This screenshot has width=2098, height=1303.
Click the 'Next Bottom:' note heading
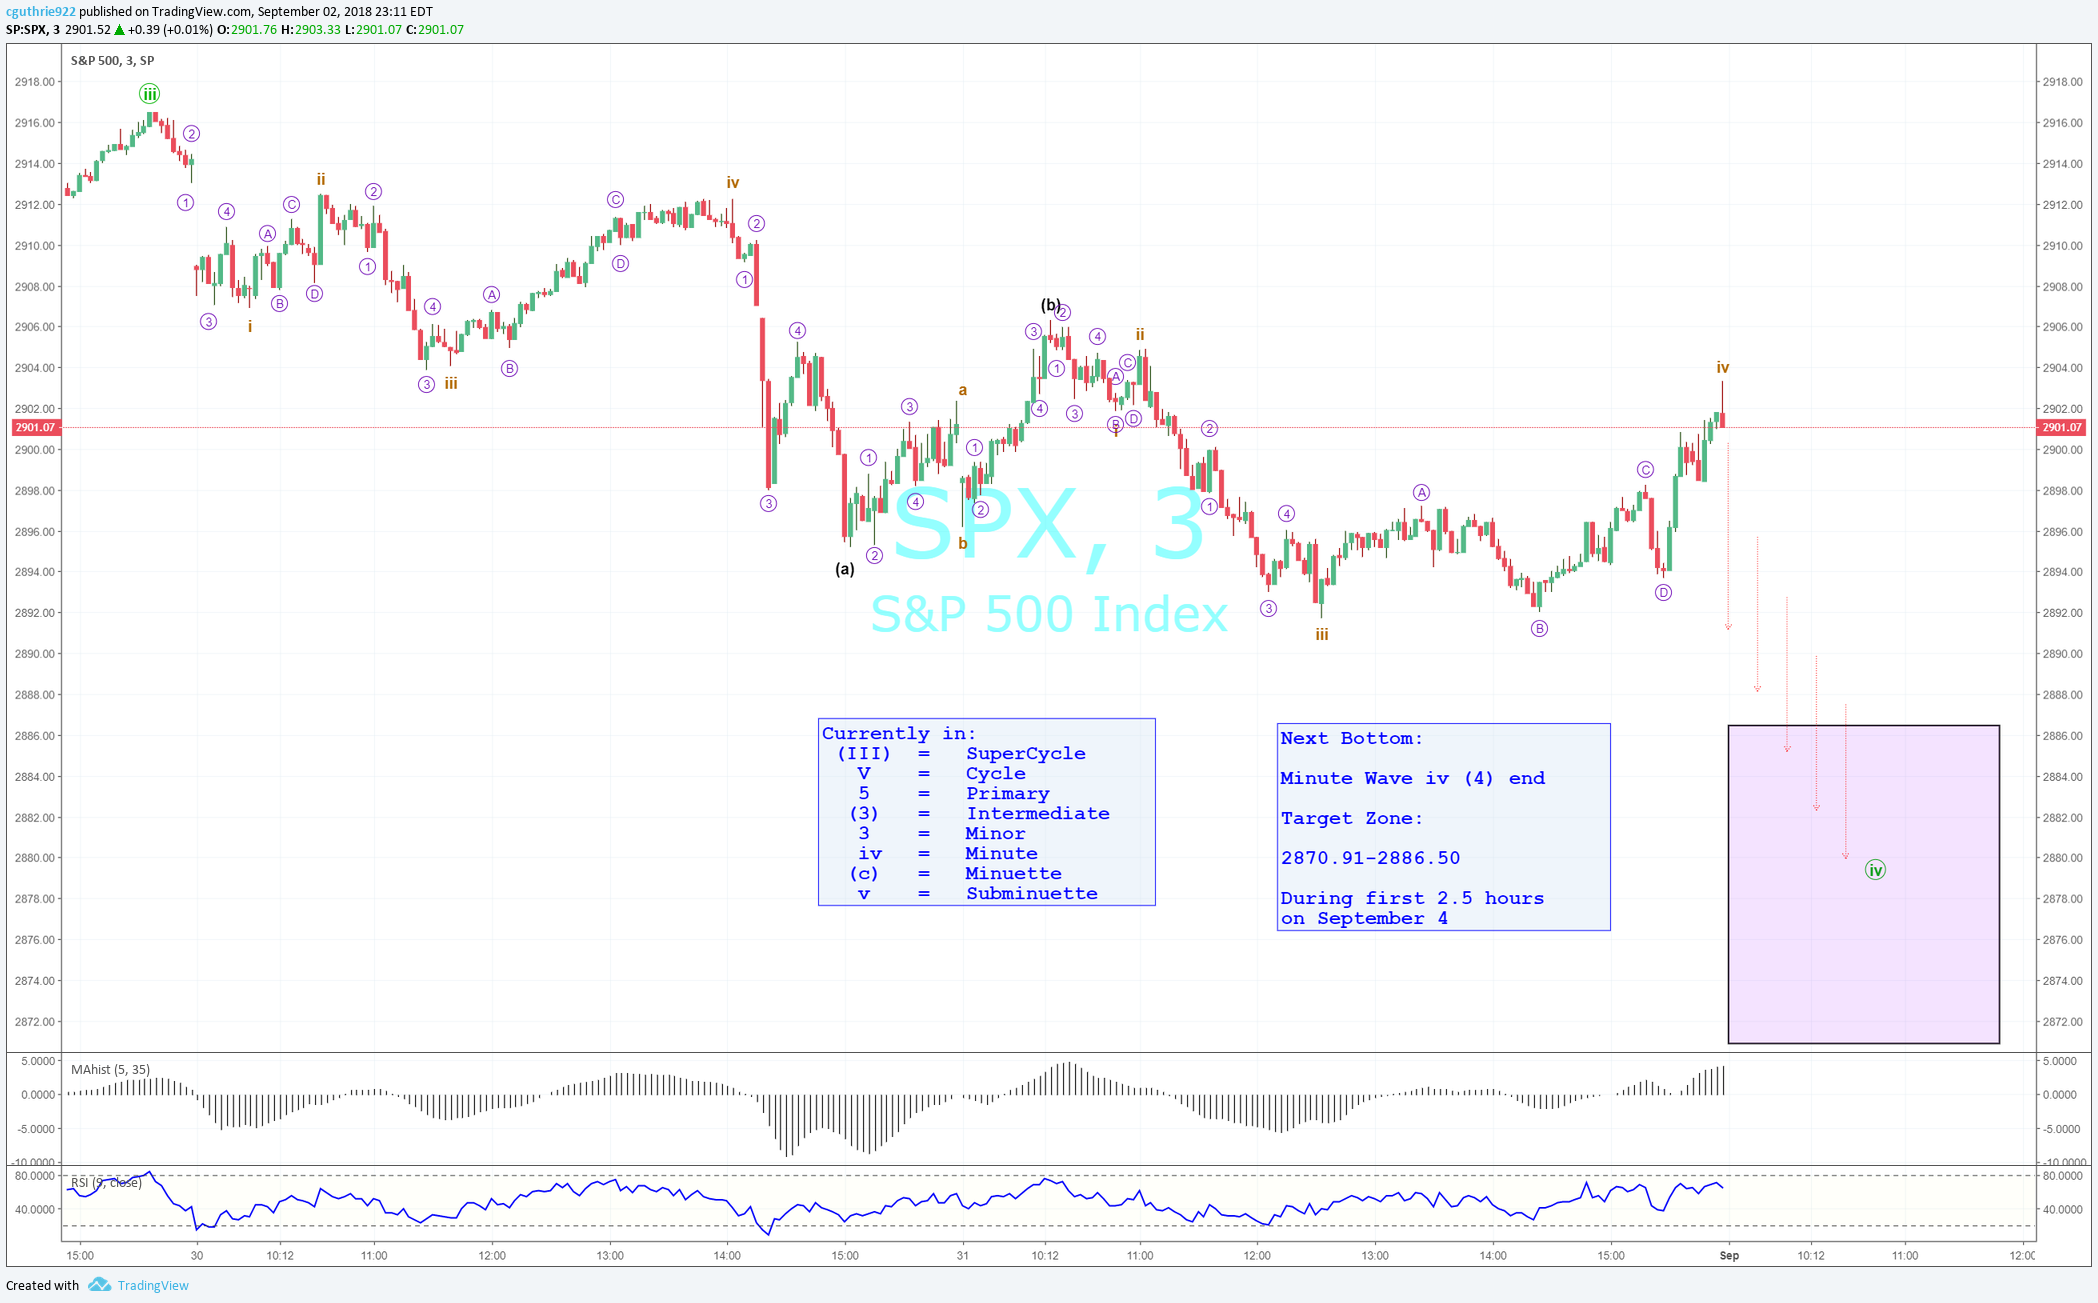coord(1351,738)
